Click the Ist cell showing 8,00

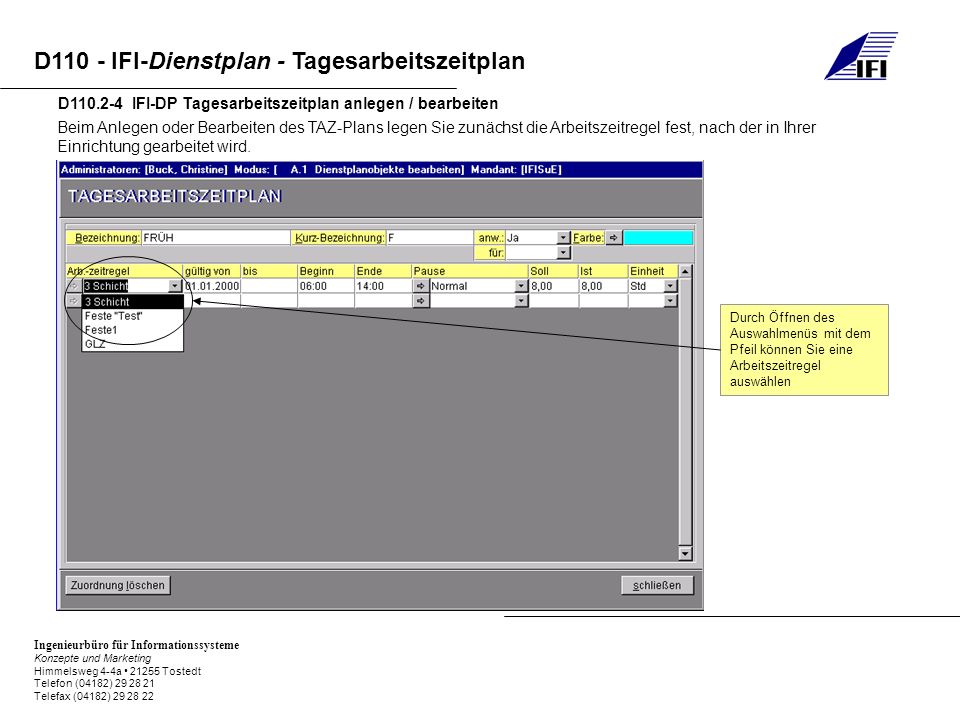603,286
